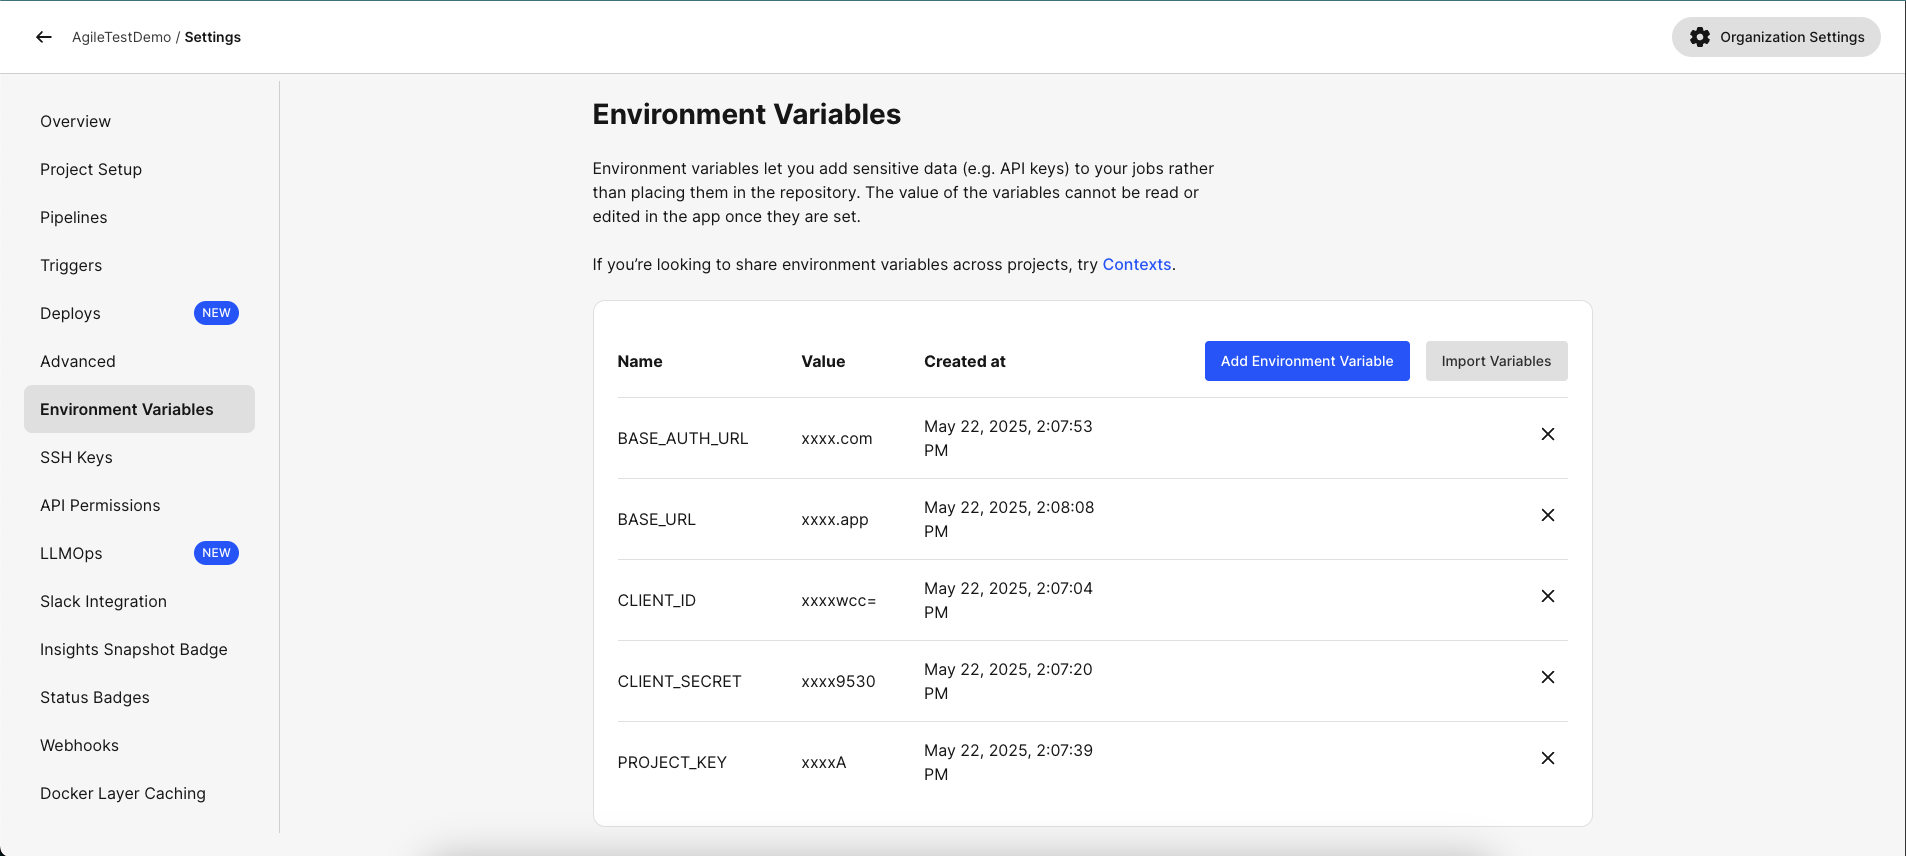
Task: Delete the PROJECT_KEY variable
Action: (1547, 758)
